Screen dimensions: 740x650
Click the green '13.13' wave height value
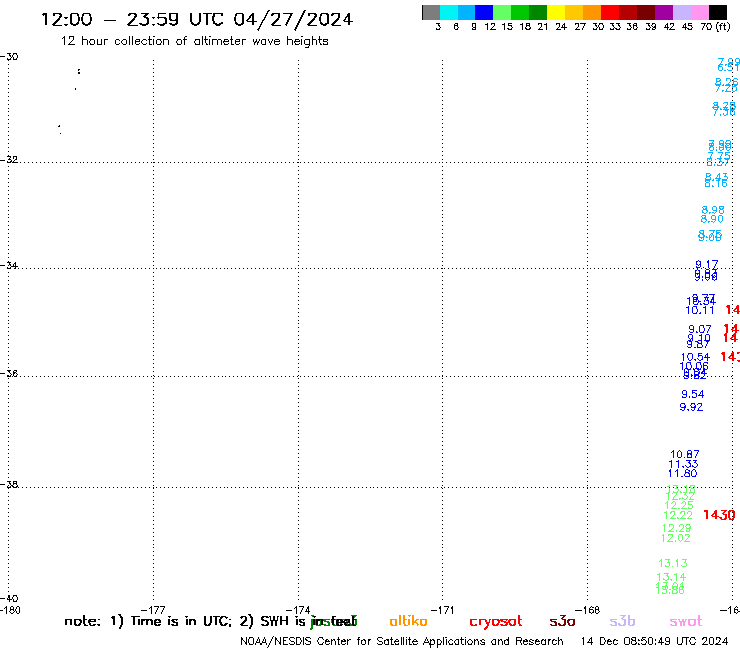(673, 563)
